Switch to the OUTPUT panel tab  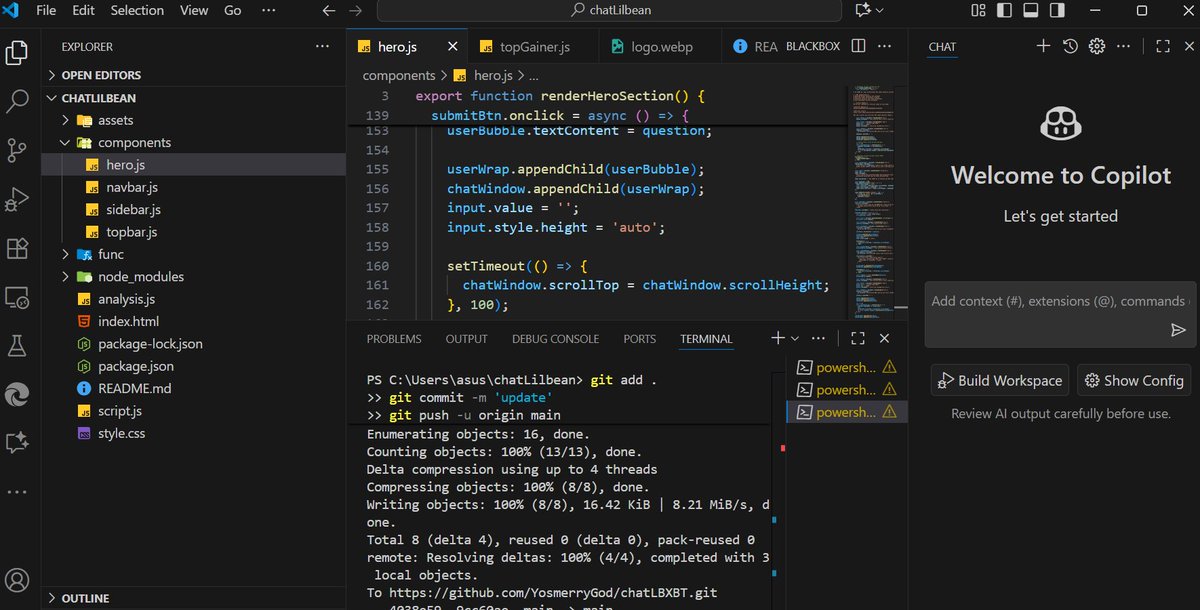pyautogui.click(x=466, y=339)
